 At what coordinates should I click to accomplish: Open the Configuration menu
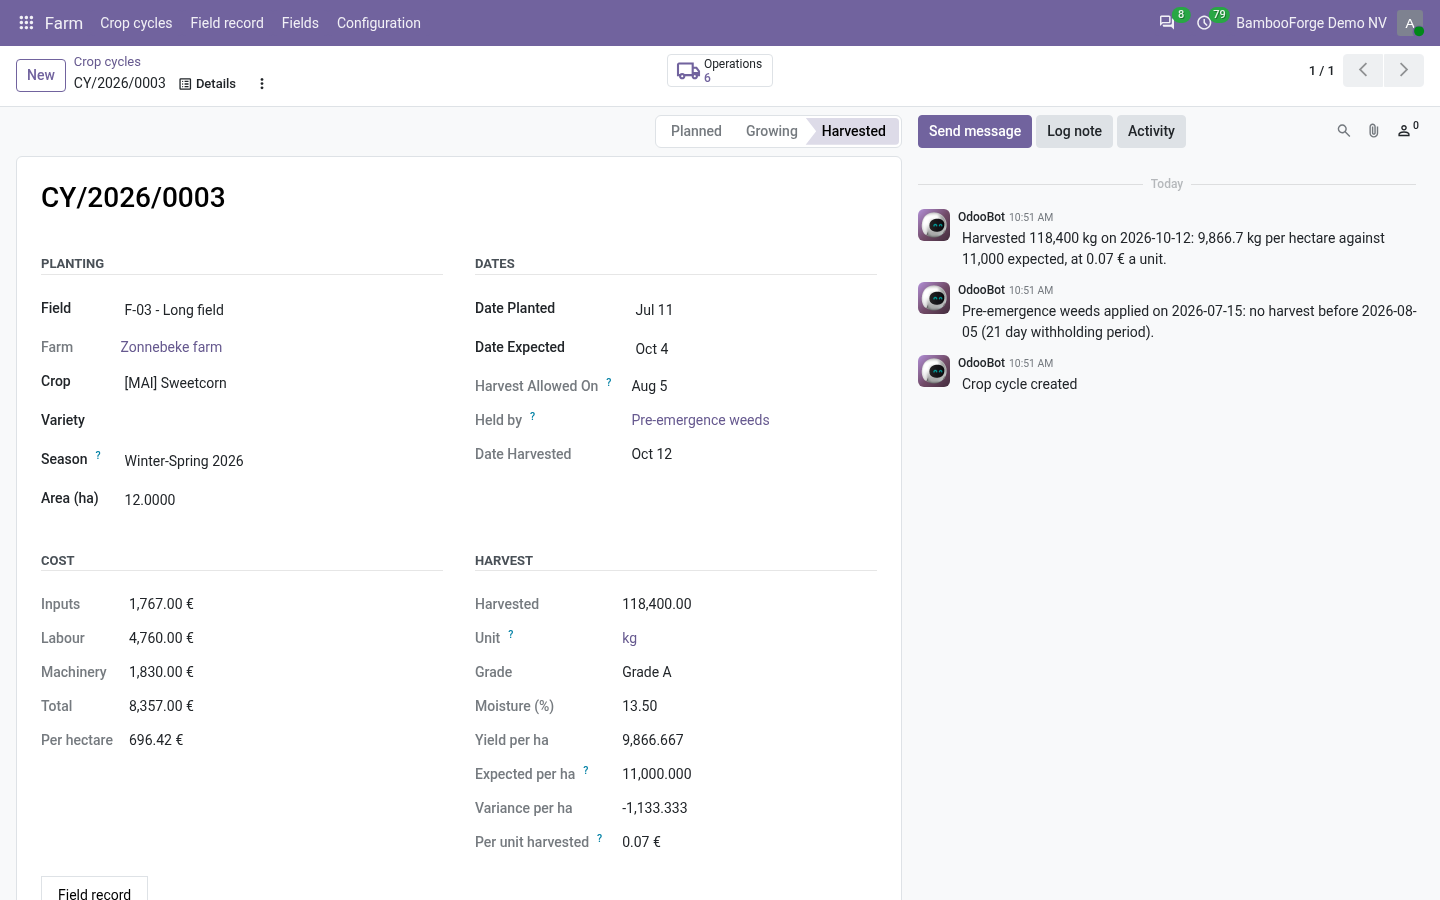pyautogui.click(x=379, y=23)
